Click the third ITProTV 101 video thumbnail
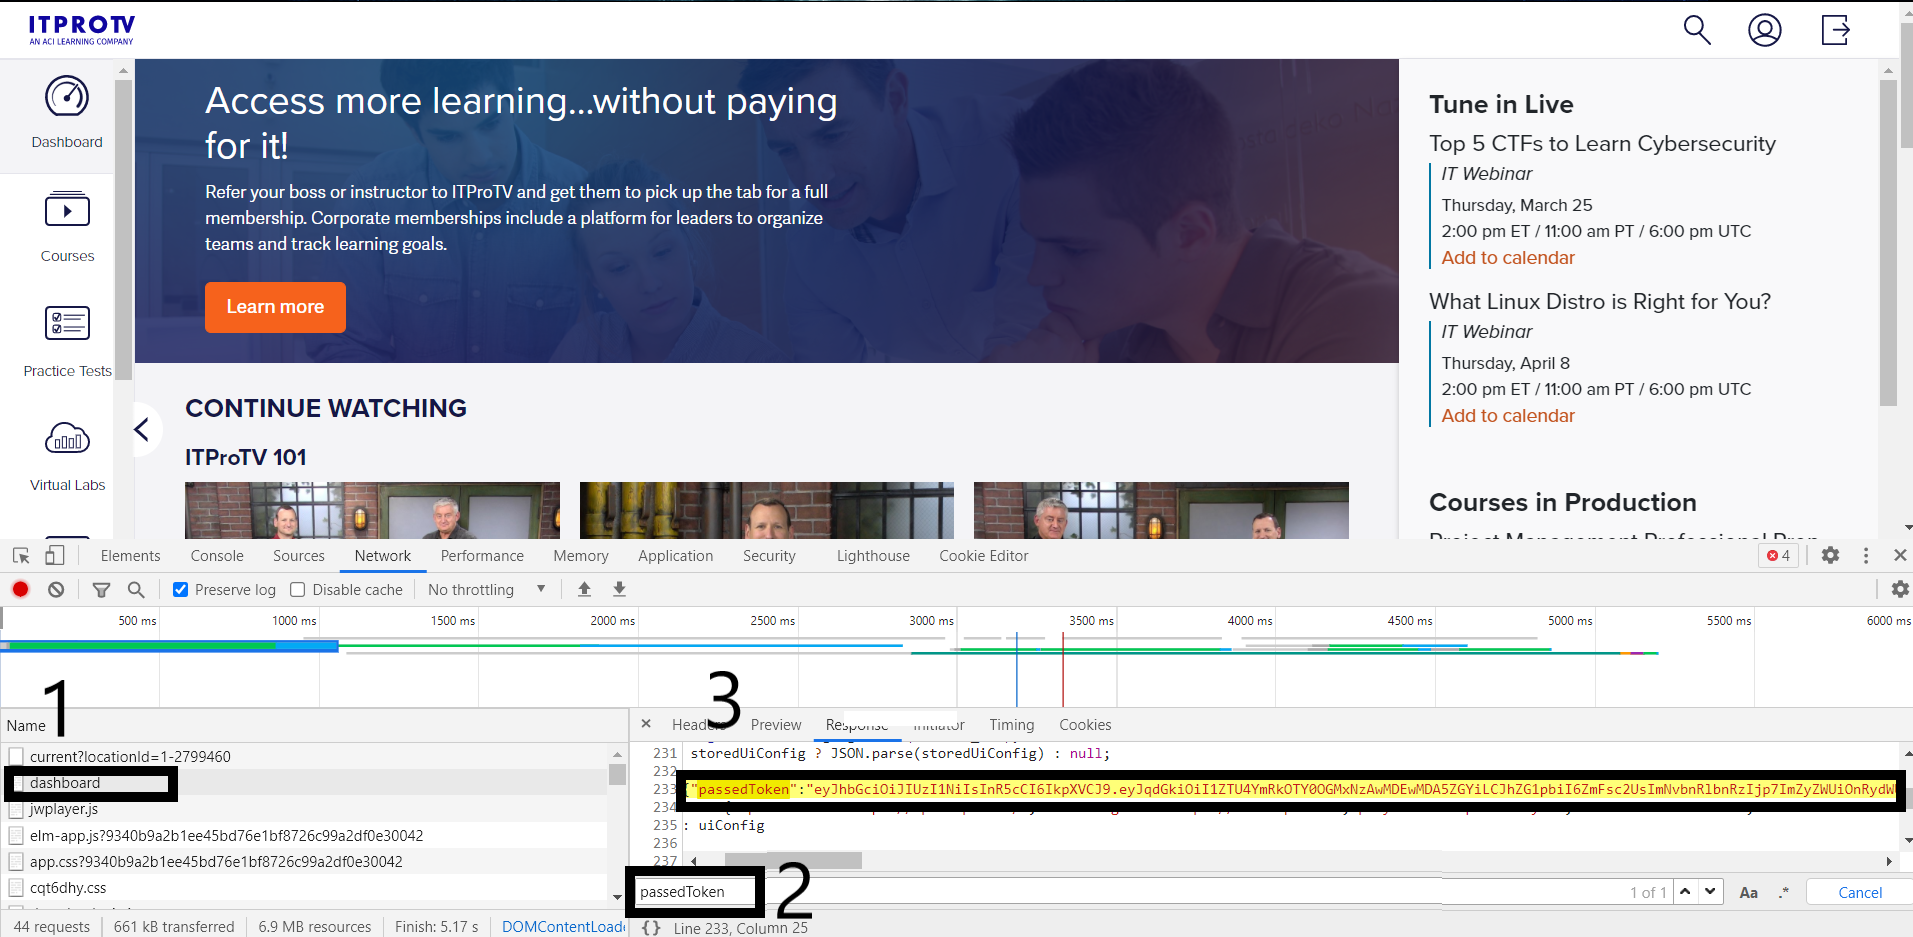 (1161, 511)
